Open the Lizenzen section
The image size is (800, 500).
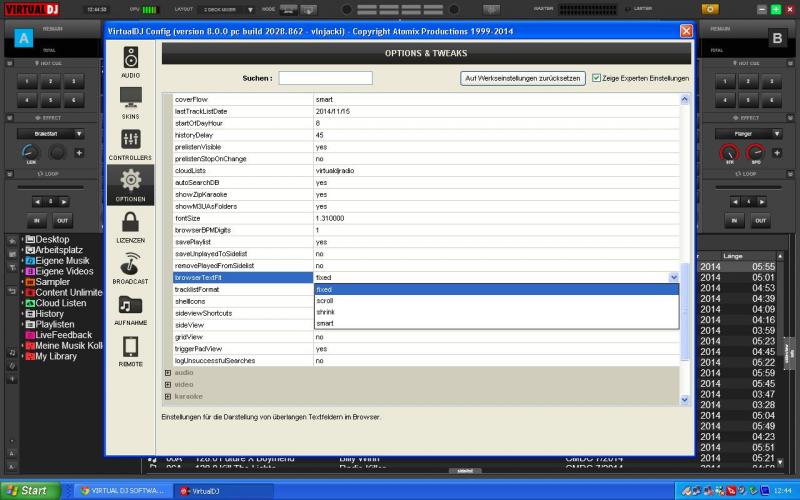tap(131, 226)
